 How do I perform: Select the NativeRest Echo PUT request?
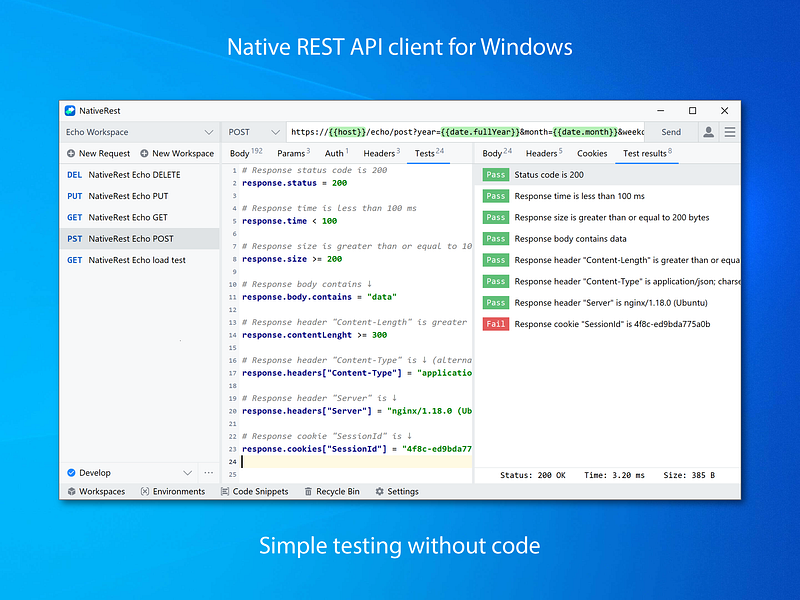(x=140, y=196)
